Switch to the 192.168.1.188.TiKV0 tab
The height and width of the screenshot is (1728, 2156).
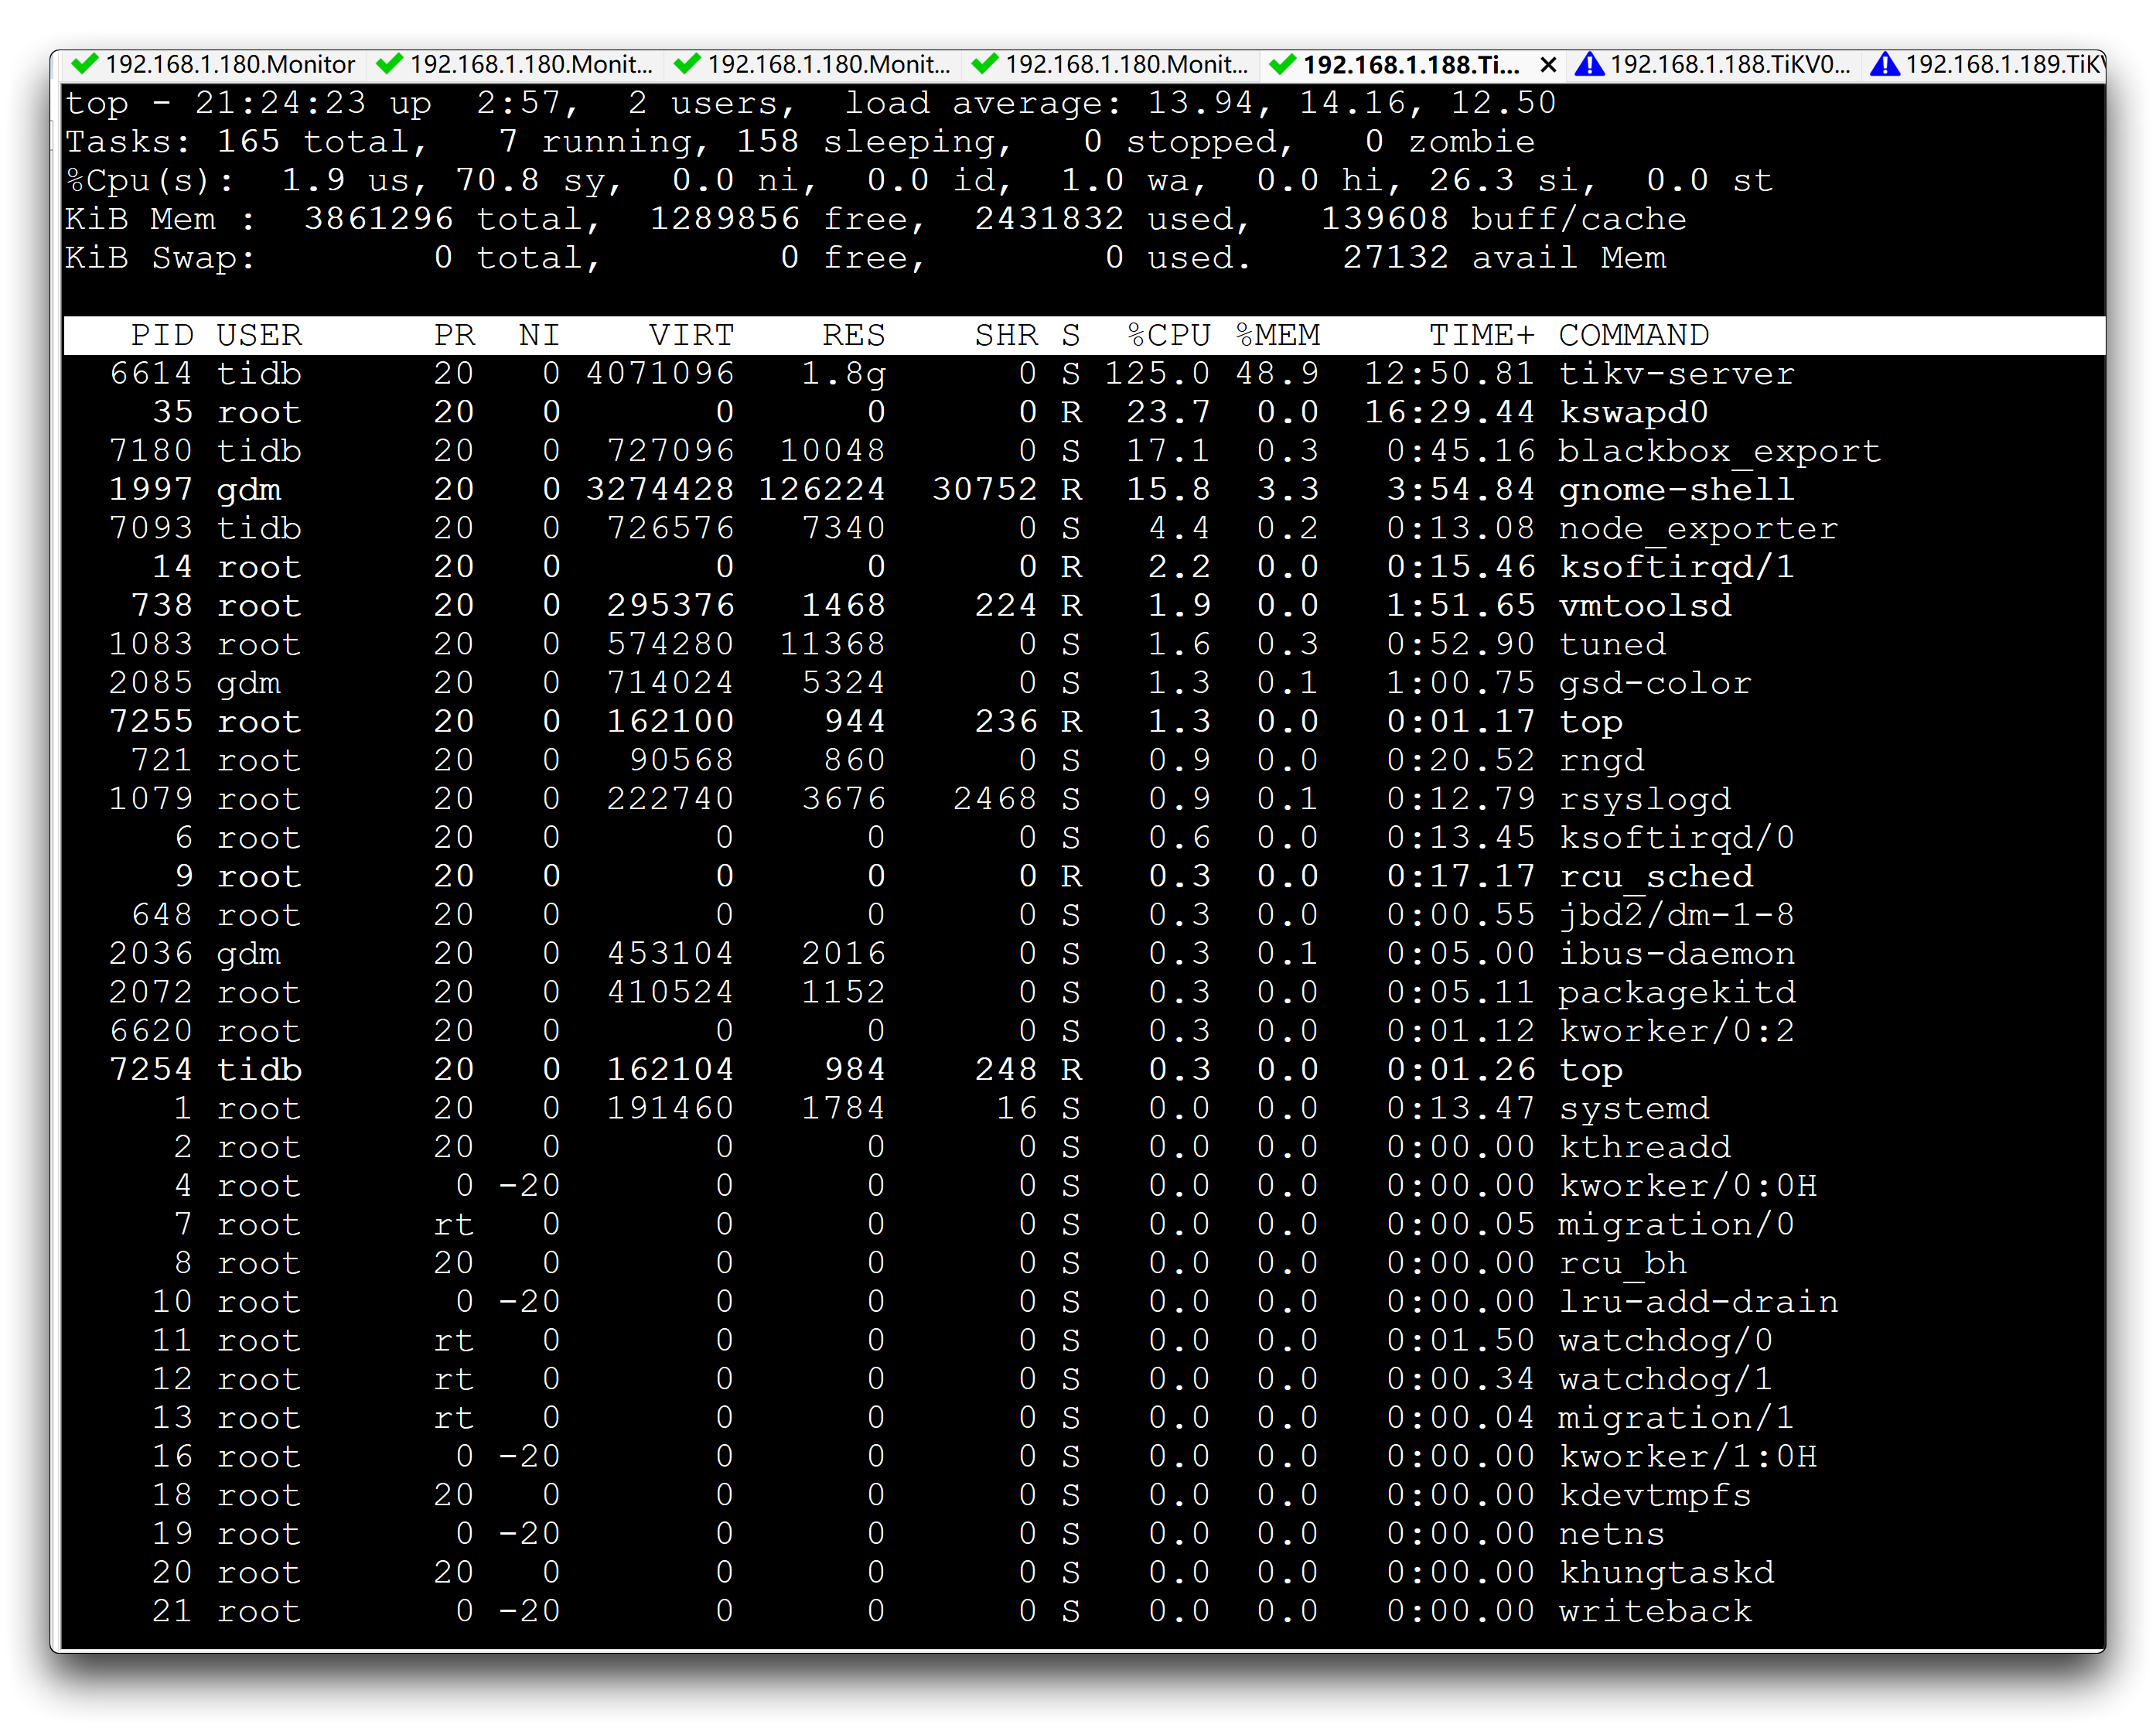point(1729,65)
